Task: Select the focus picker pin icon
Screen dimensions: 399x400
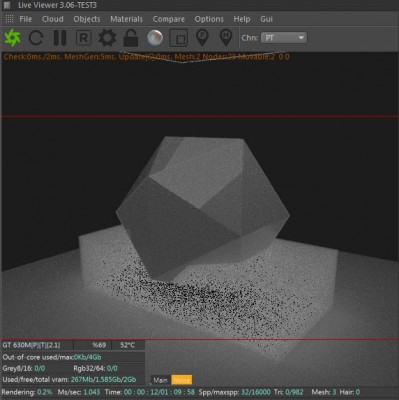Action: pos(202,37)
